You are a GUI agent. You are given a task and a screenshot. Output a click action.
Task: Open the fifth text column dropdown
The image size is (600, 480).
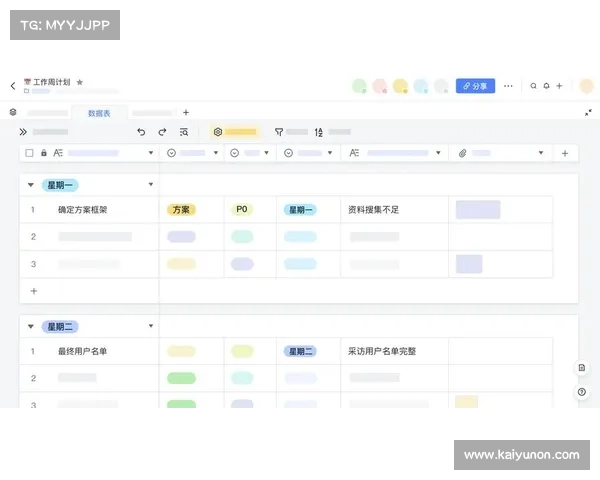438,153
